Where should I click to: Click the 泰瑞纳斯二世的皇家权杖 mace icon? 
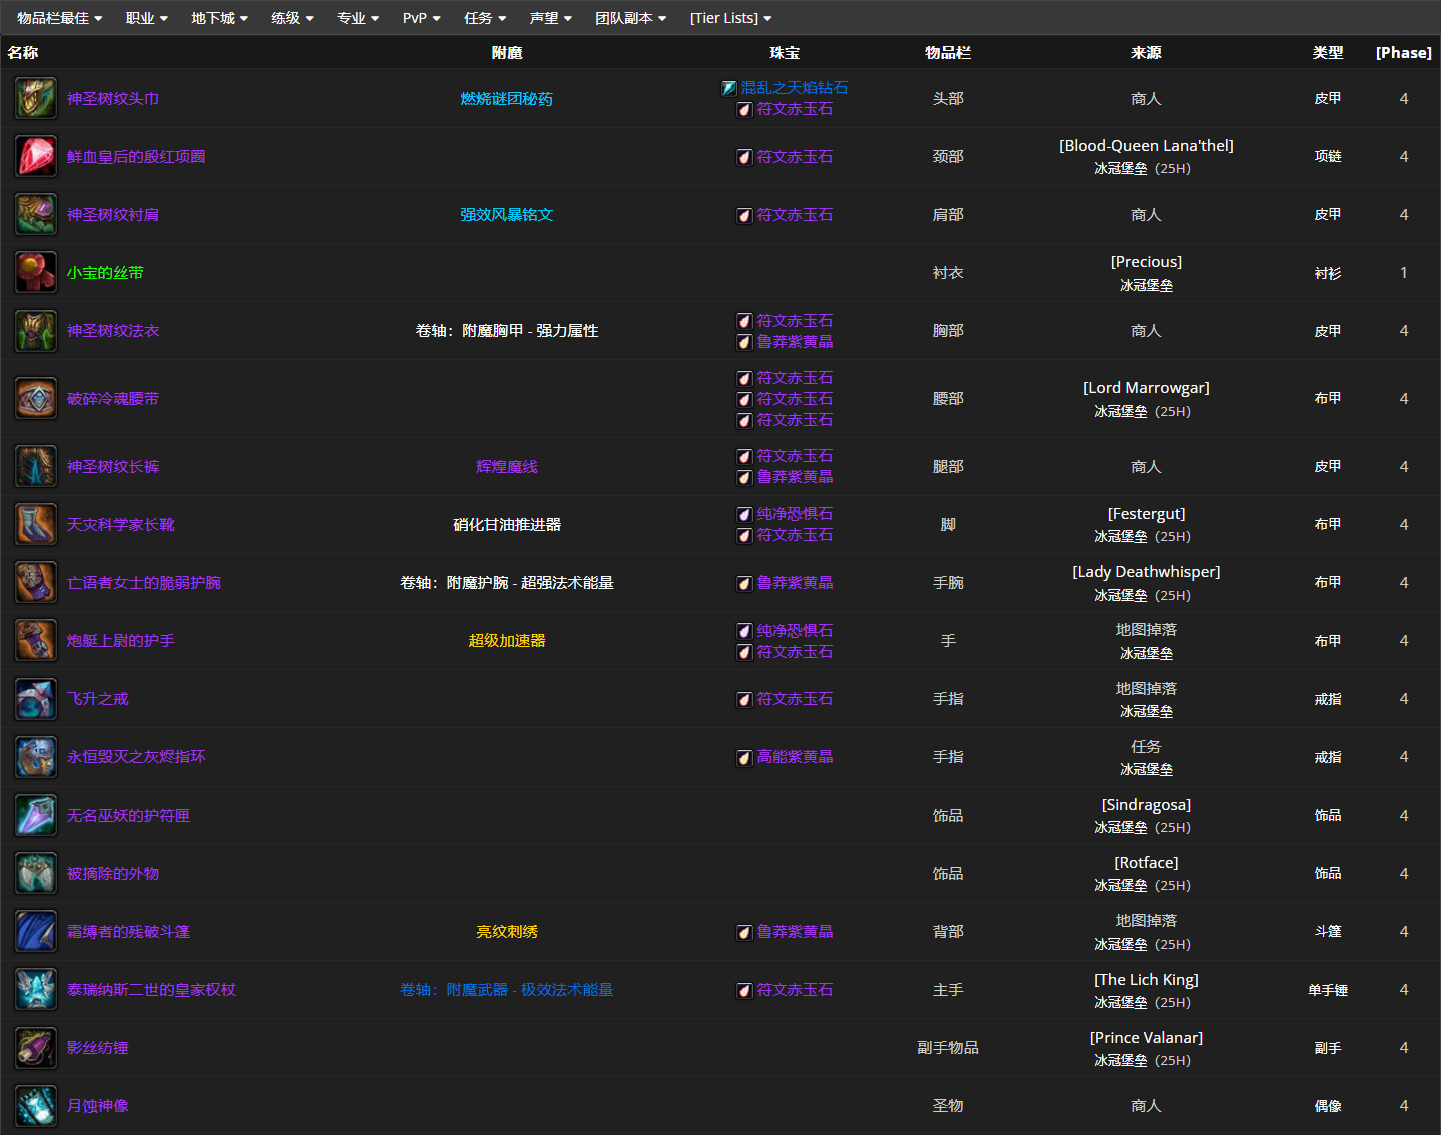pos(36,989)
